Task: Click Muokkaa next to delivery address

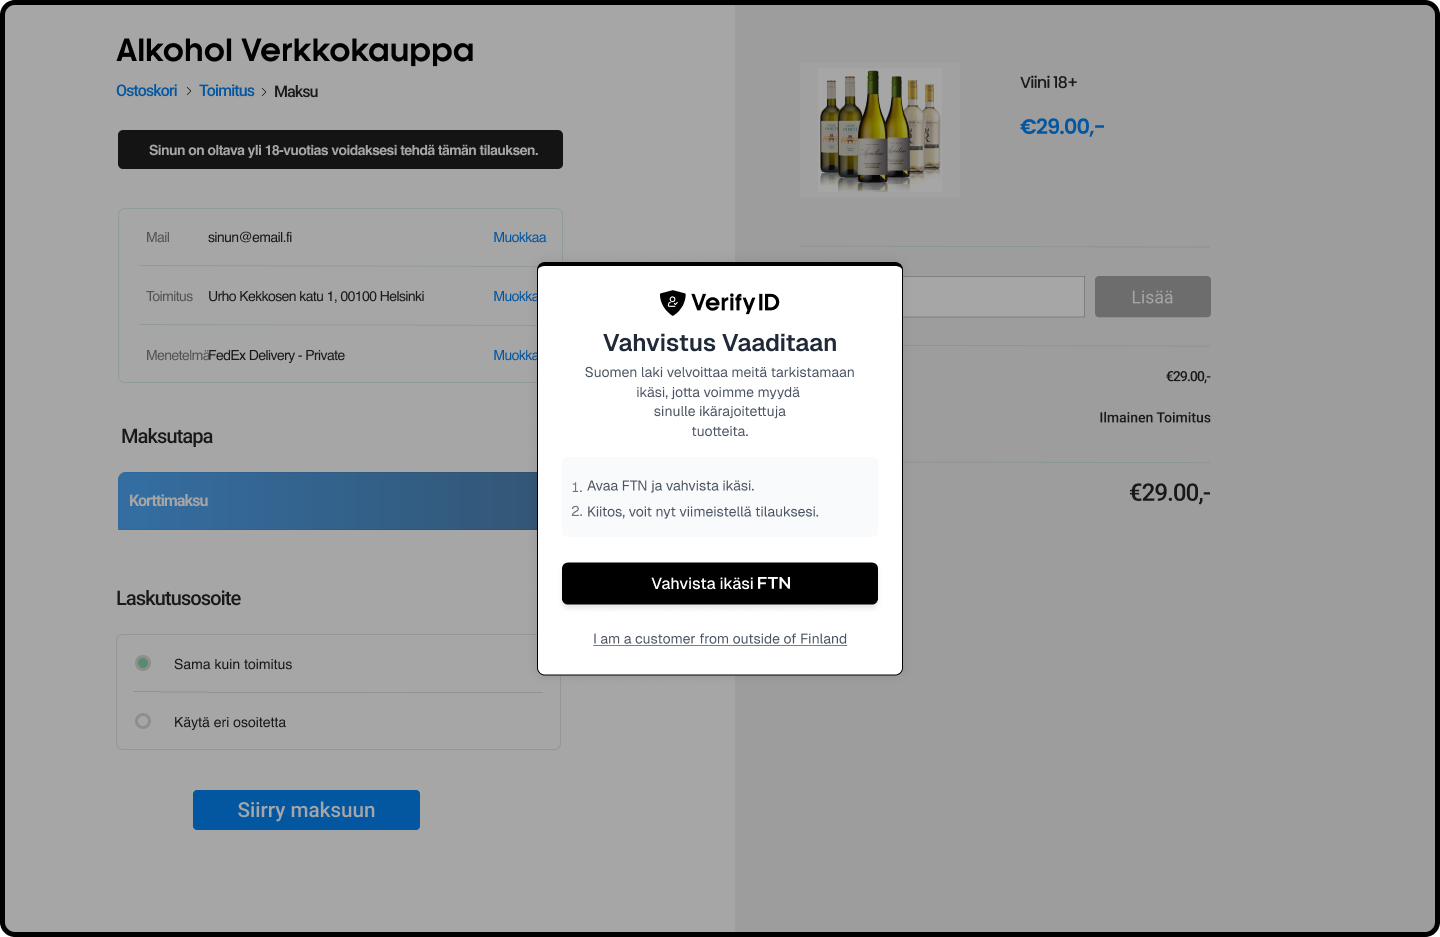Action: tap(514, 296)
